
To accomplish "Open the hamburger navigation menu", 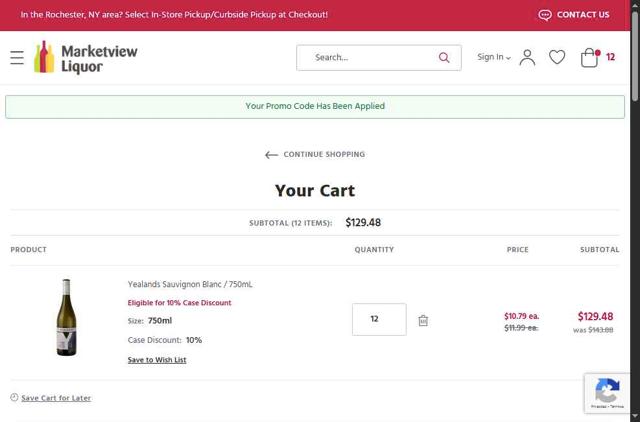I will click(17, 58).
